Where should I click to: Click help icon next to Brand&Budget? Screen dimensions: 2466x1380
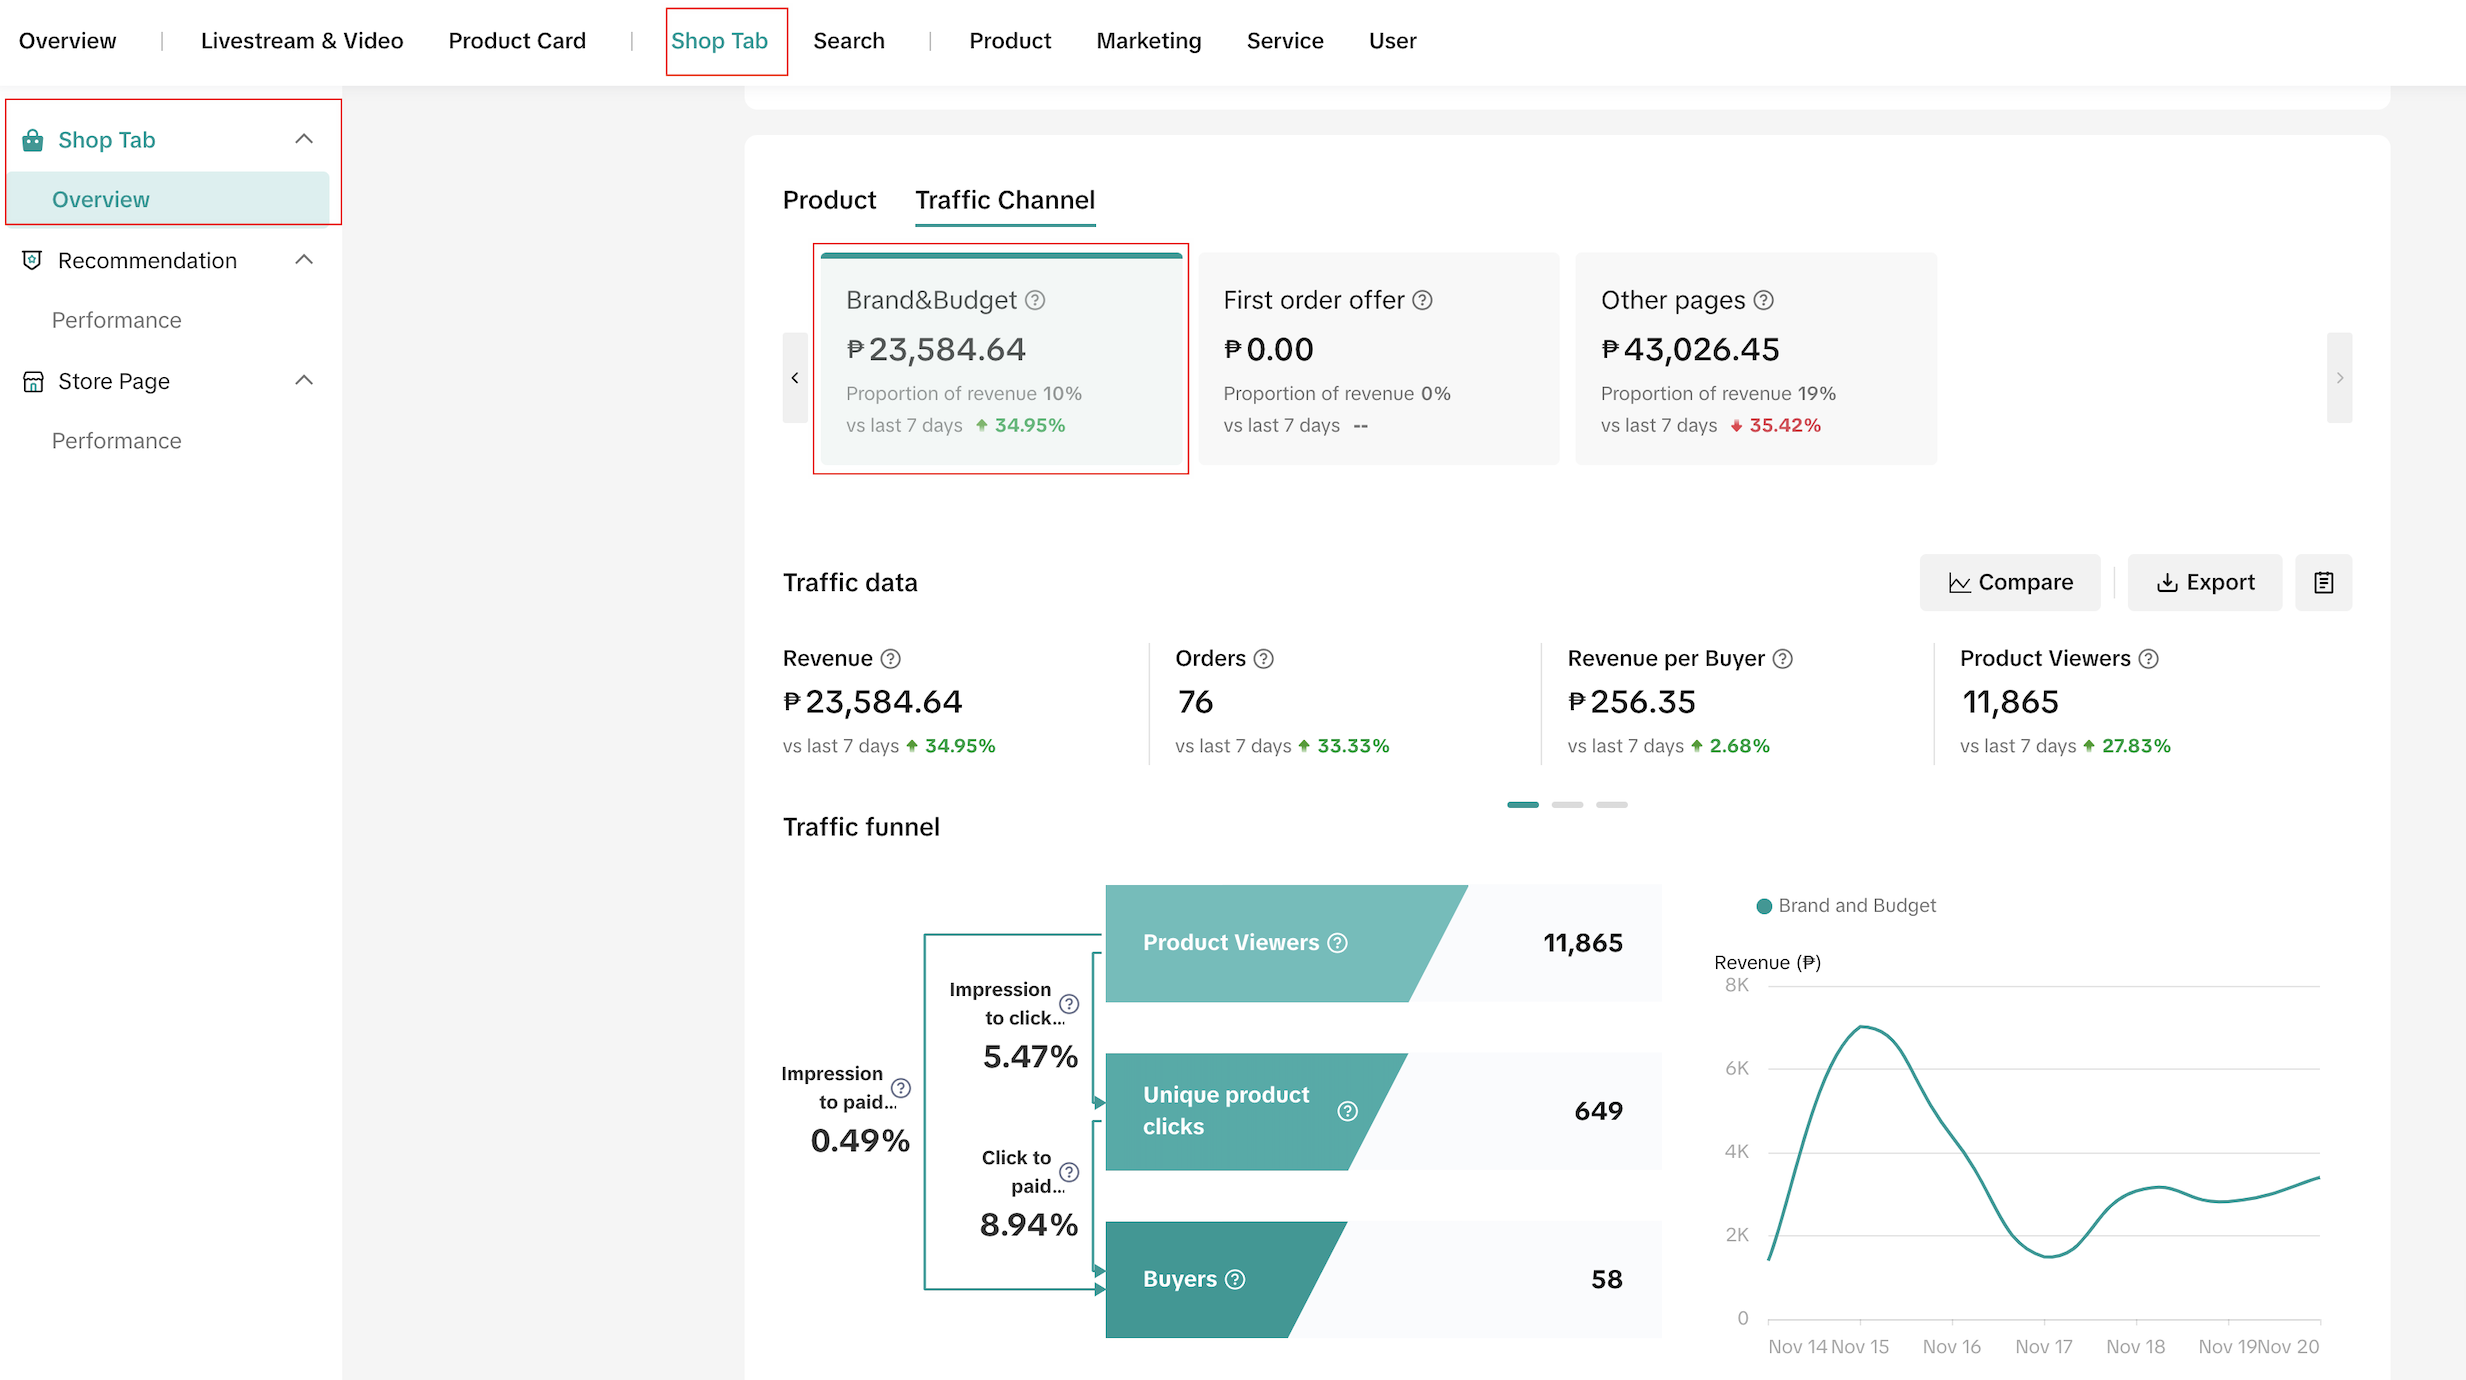click(x=1035, y=300)
